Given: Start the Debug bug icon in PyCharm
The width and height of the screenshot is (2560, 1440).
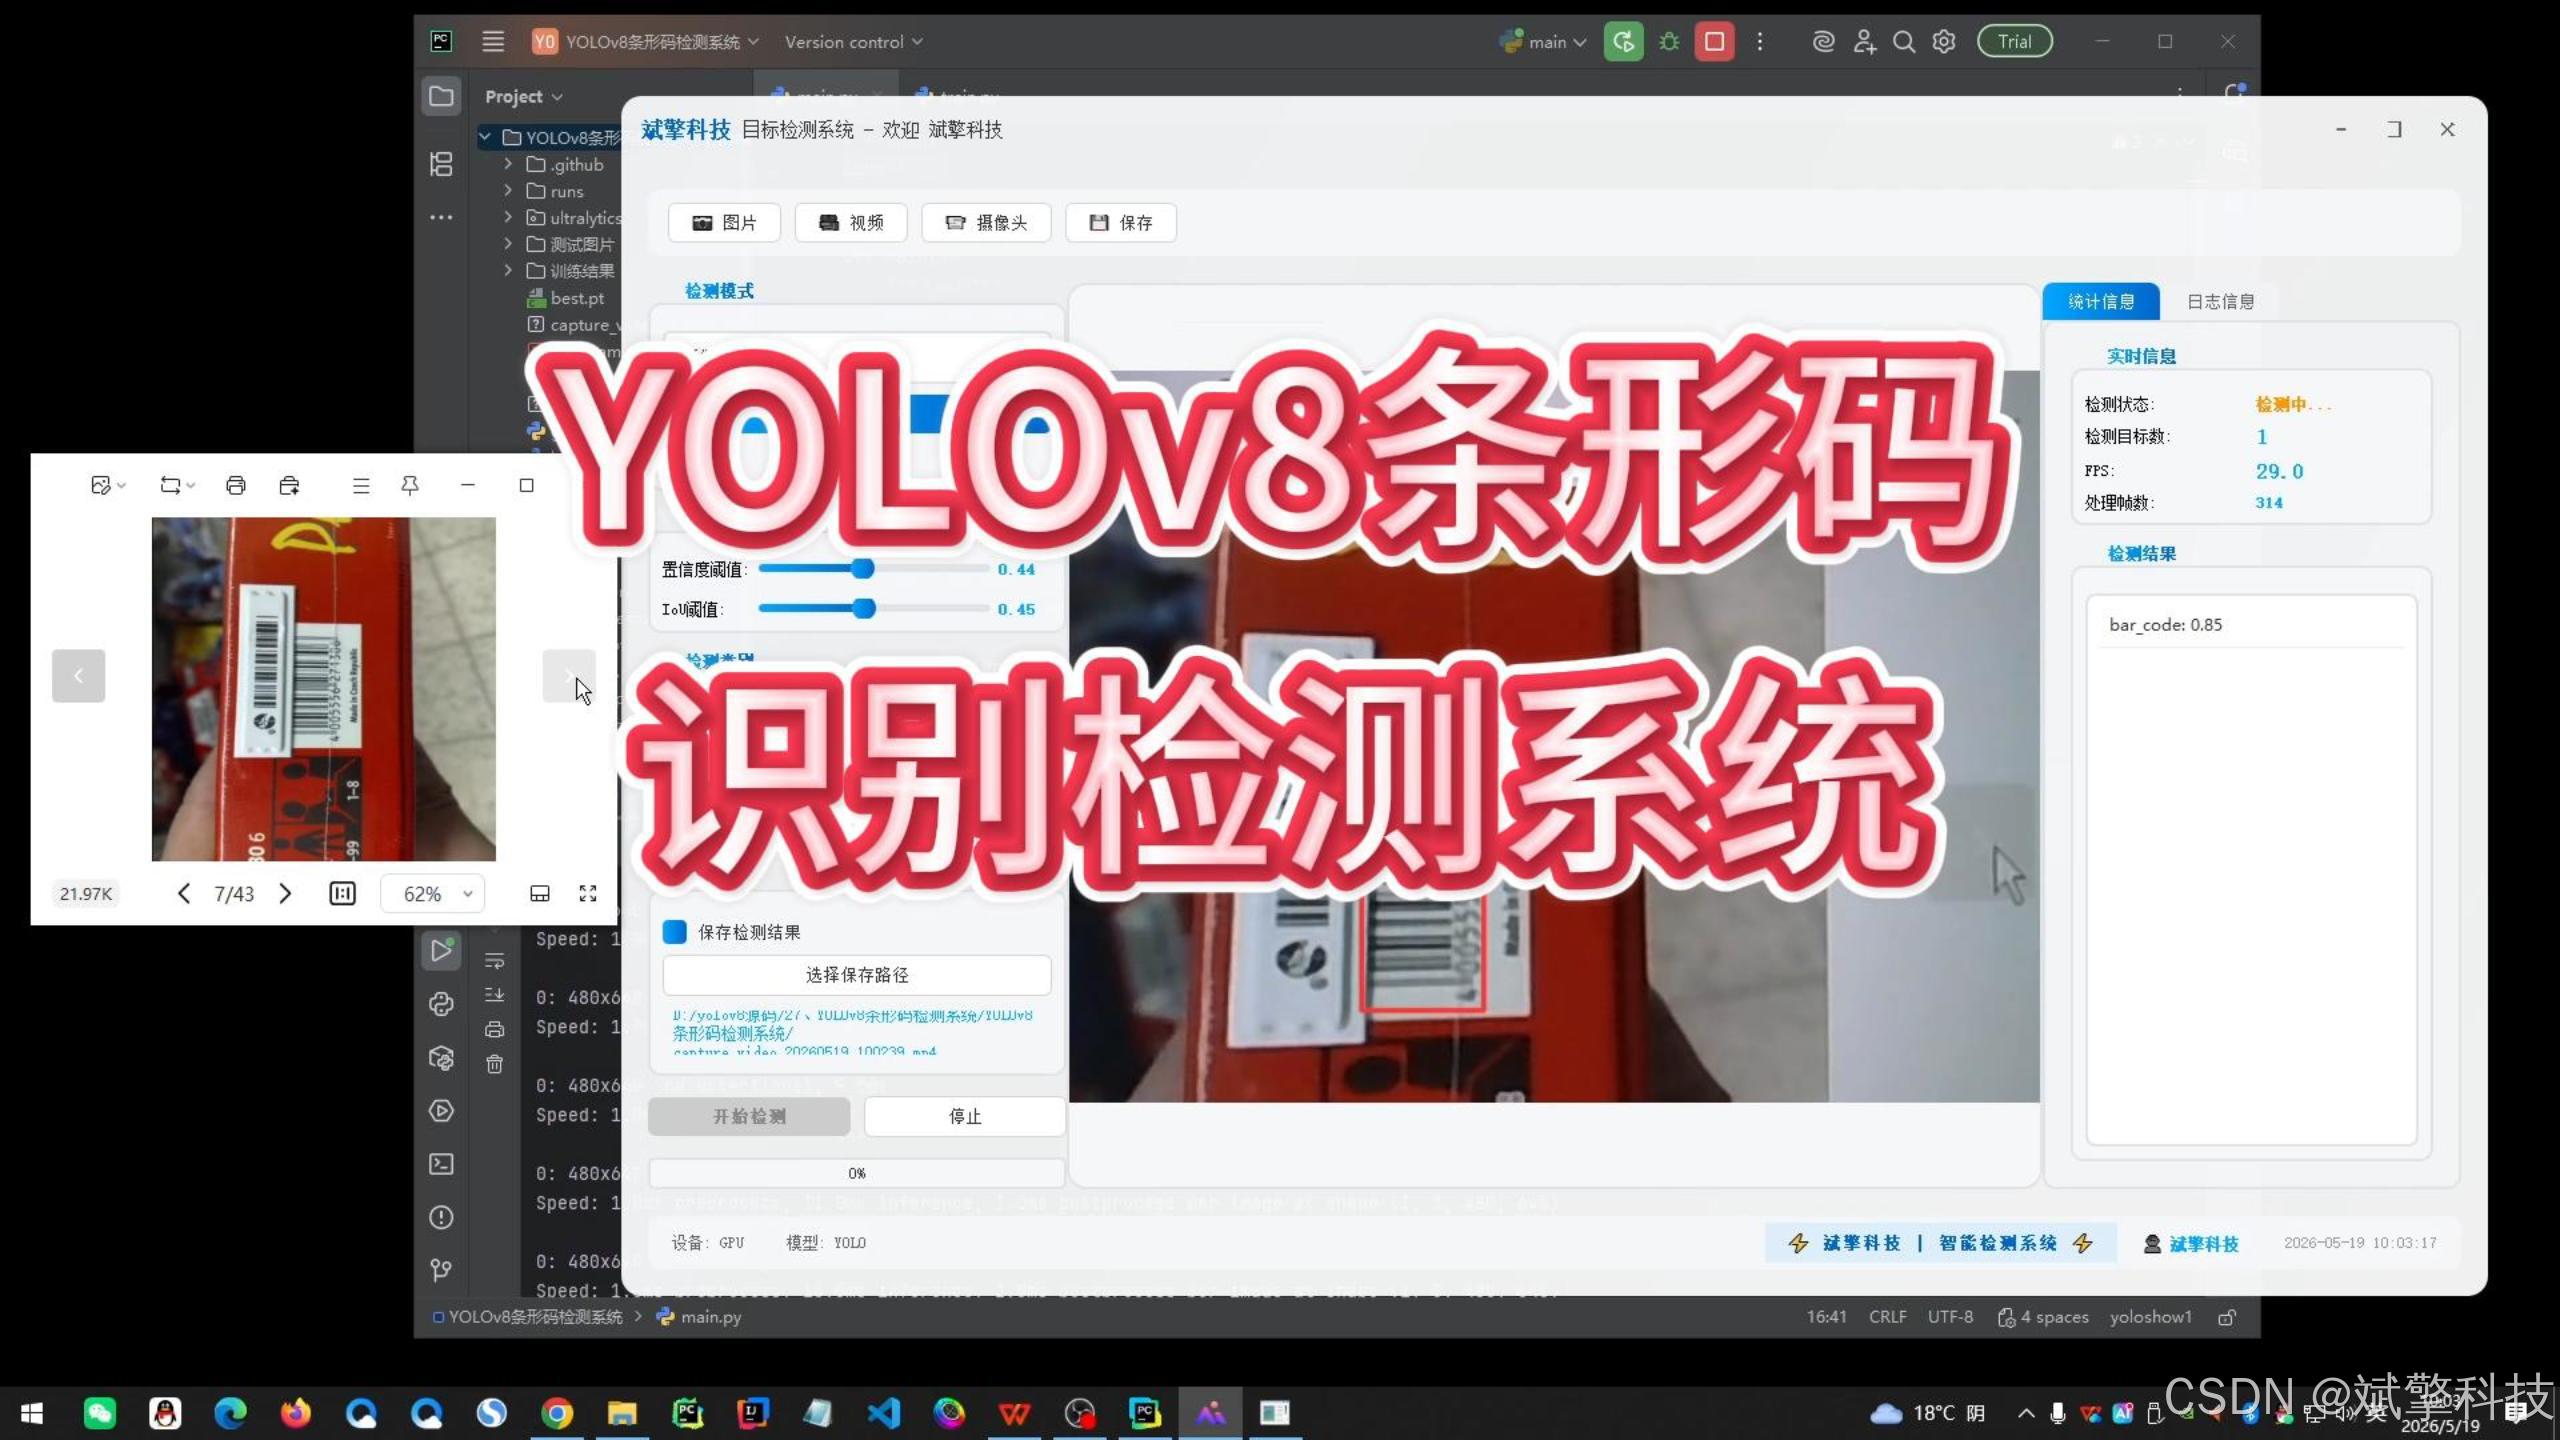Looking at the screenshot, I should pos(1669,41).
